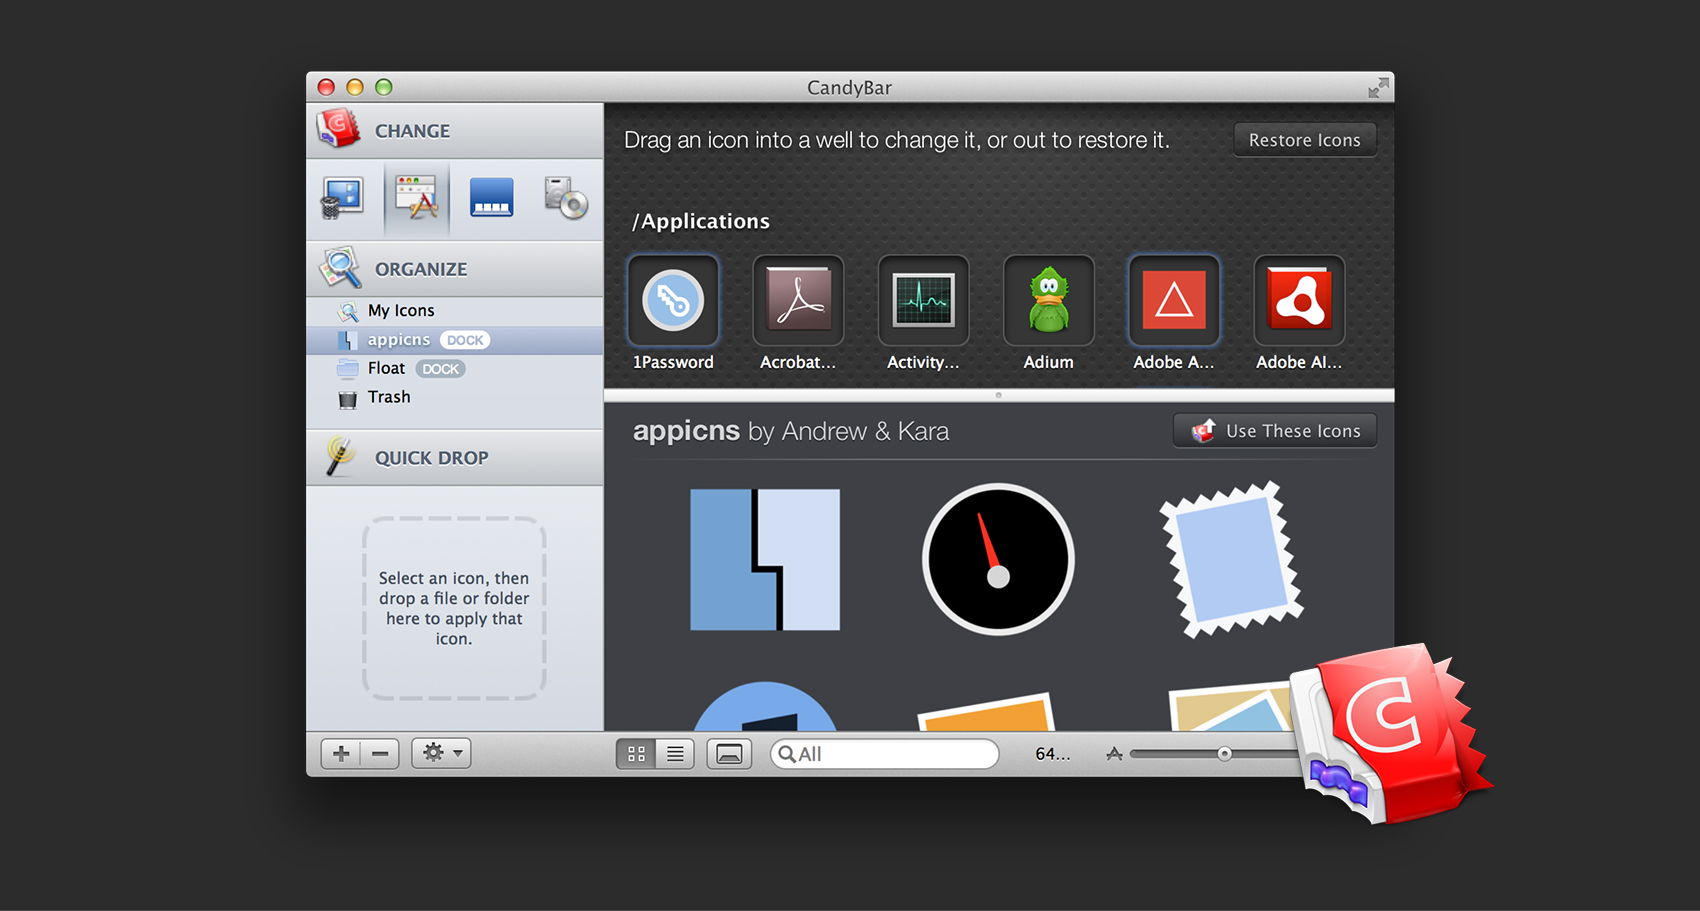1700x911 pixels.
Task: Enter full screen with the arrows icon
Action: [x=1378, y=88]
